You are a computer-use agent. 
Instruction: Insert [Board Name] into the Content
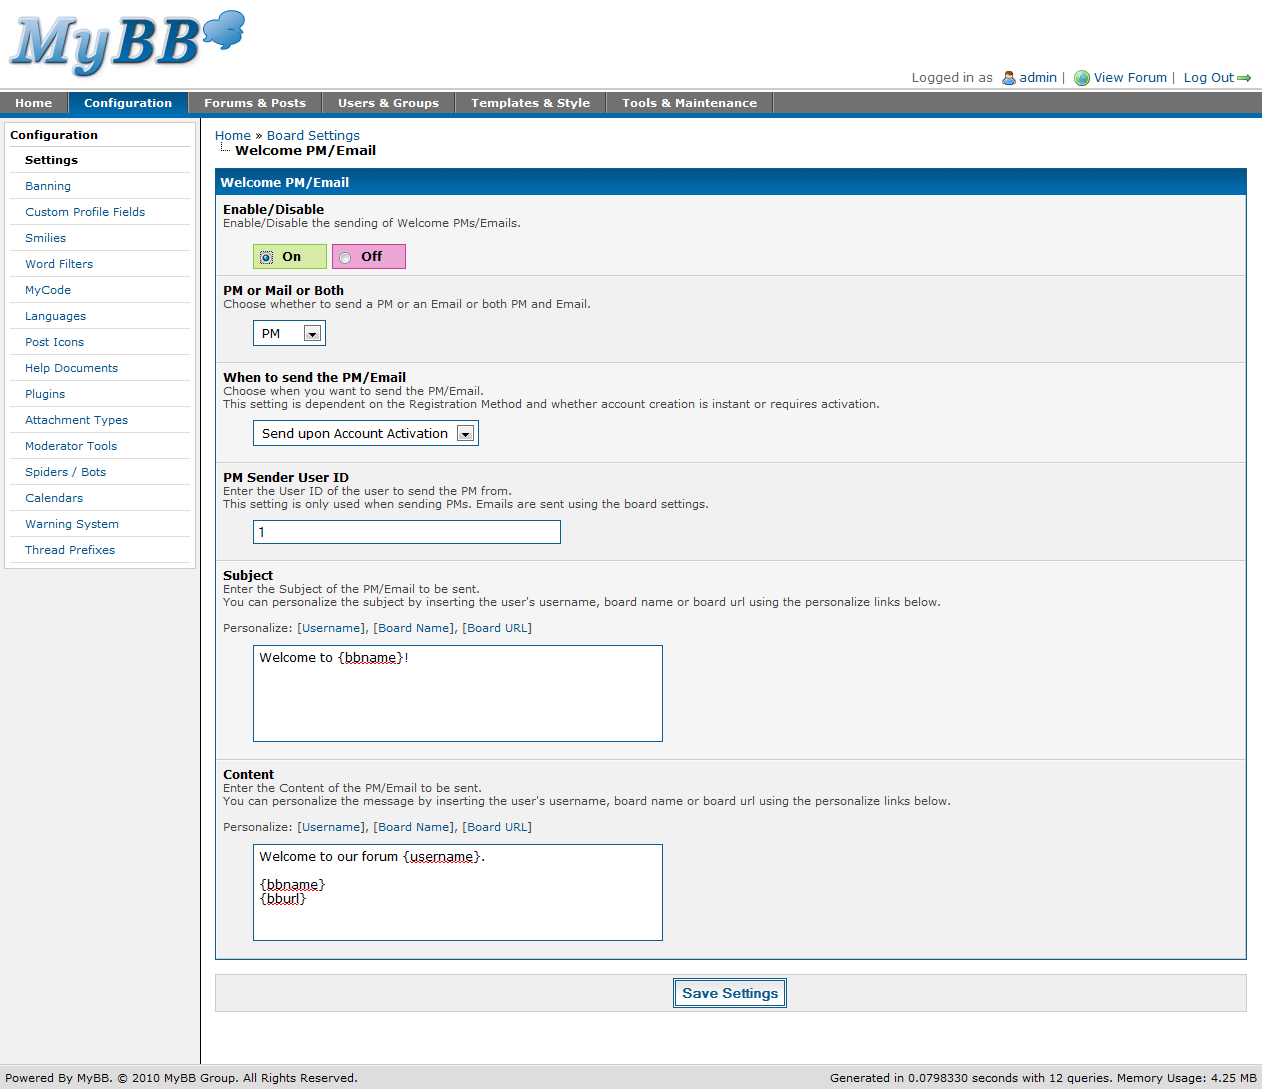[414, 827]
